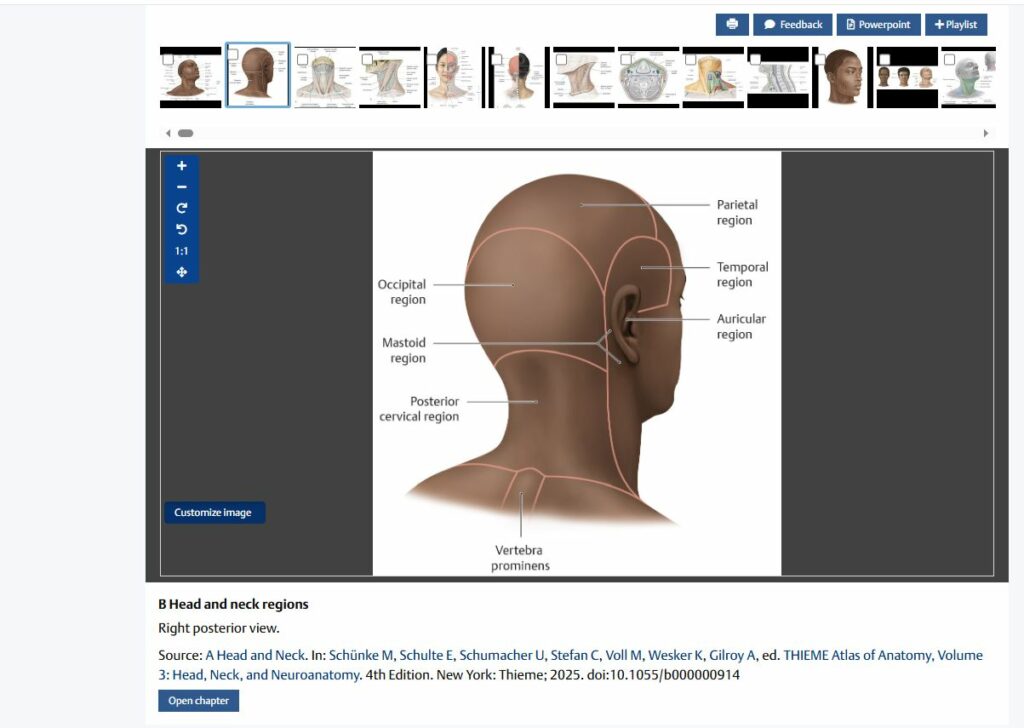
Task: Reset image to 1:1 scale
Action: [x=181, y=251]
